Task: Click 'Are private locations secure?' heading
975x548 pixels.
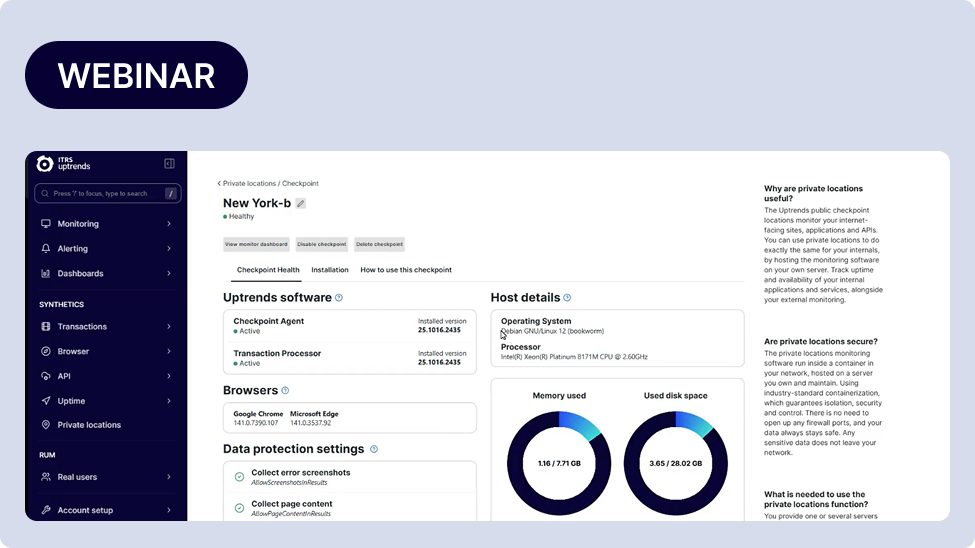Action: tap(821, 341)
